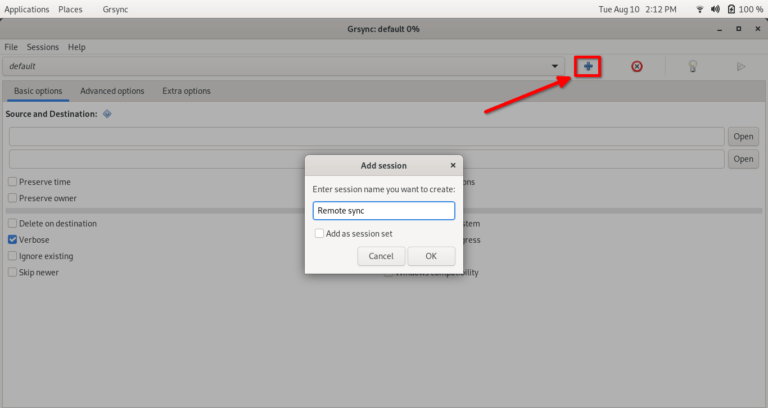
Task: Click the Source and Destination swap icon
Action: pyautogui.click(x=107, y=114)
